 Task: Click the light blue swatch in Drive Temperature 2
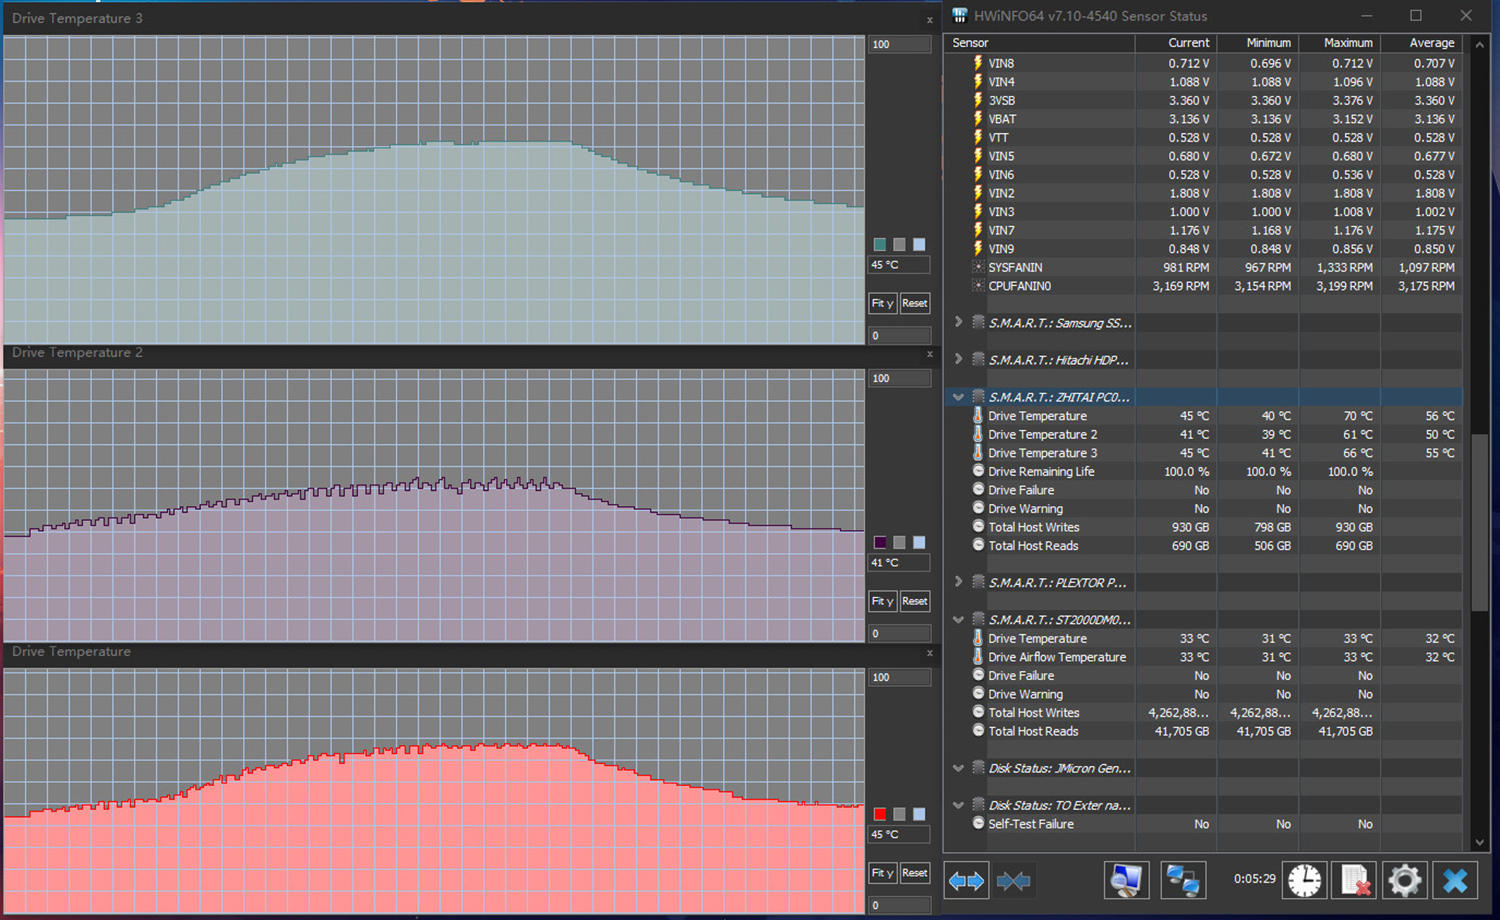919,542
